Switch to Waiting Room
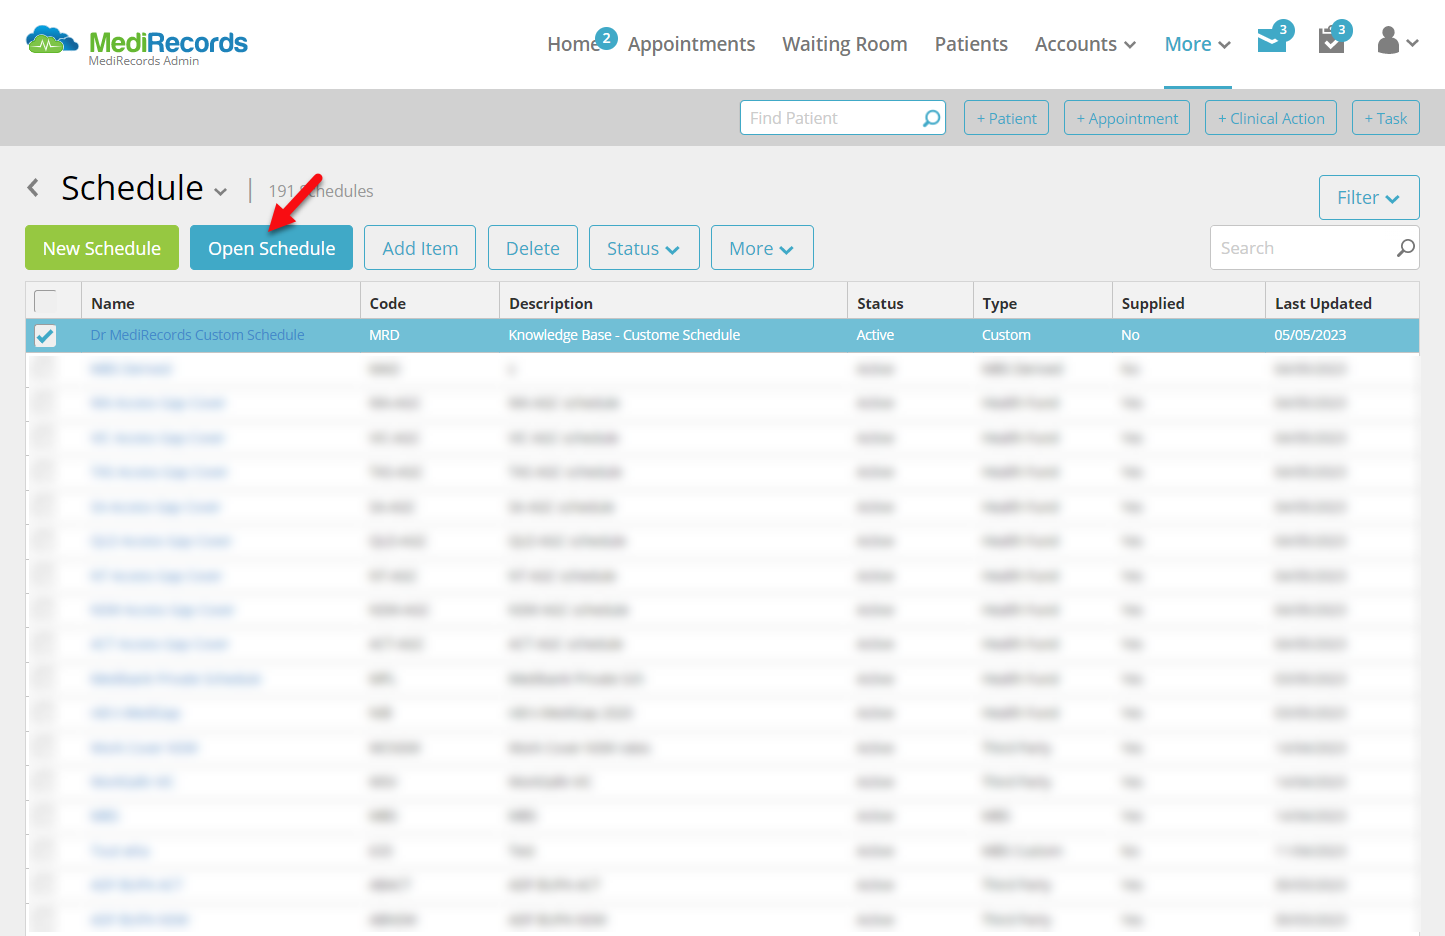1445x936 pixels. [x=845, y=44]
